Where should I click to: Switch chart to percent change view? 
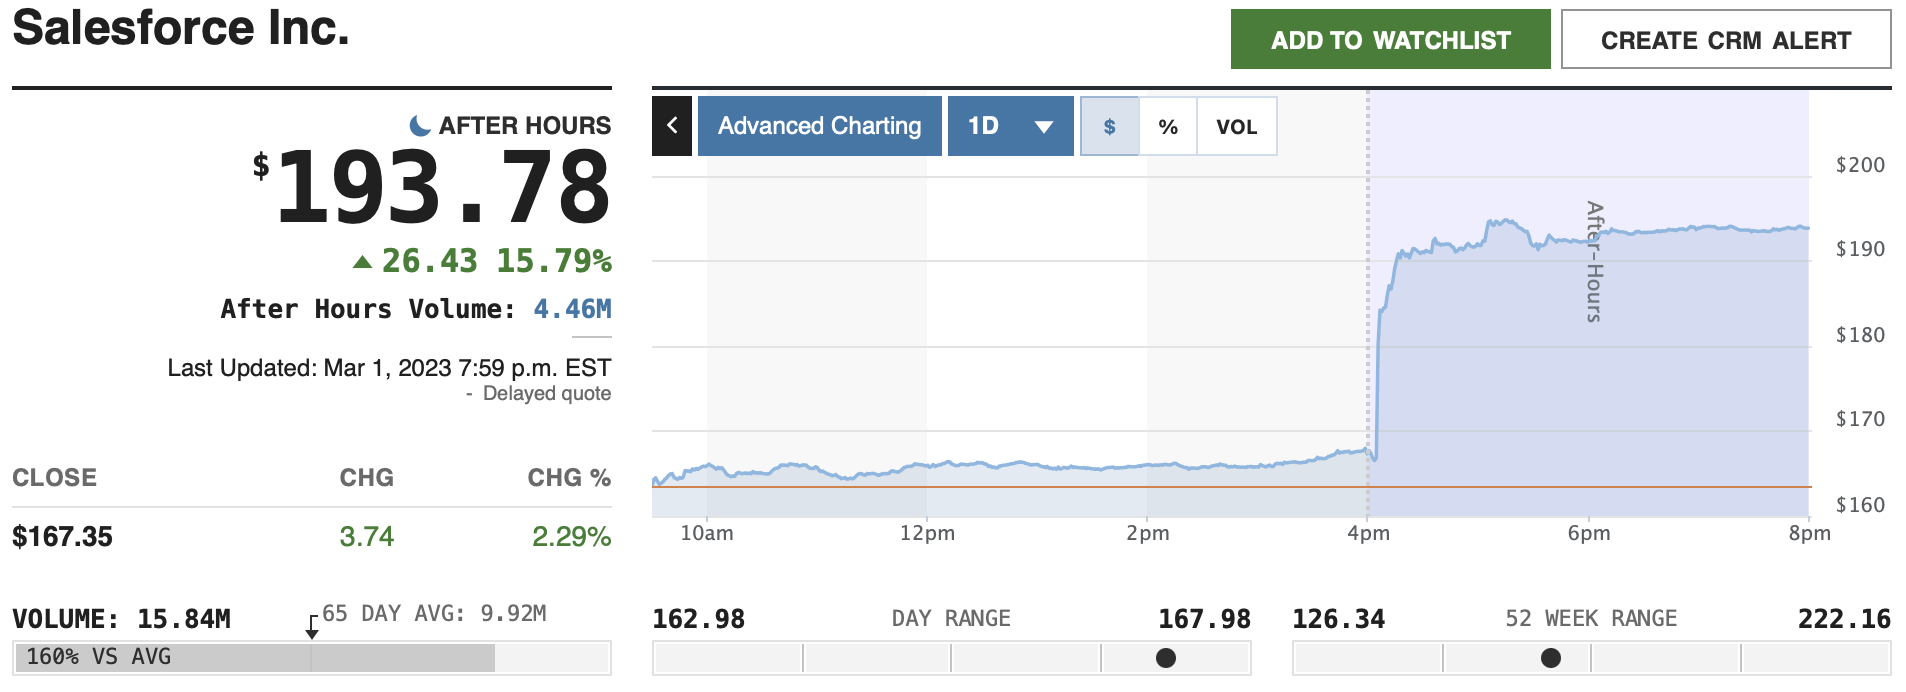1167,127
